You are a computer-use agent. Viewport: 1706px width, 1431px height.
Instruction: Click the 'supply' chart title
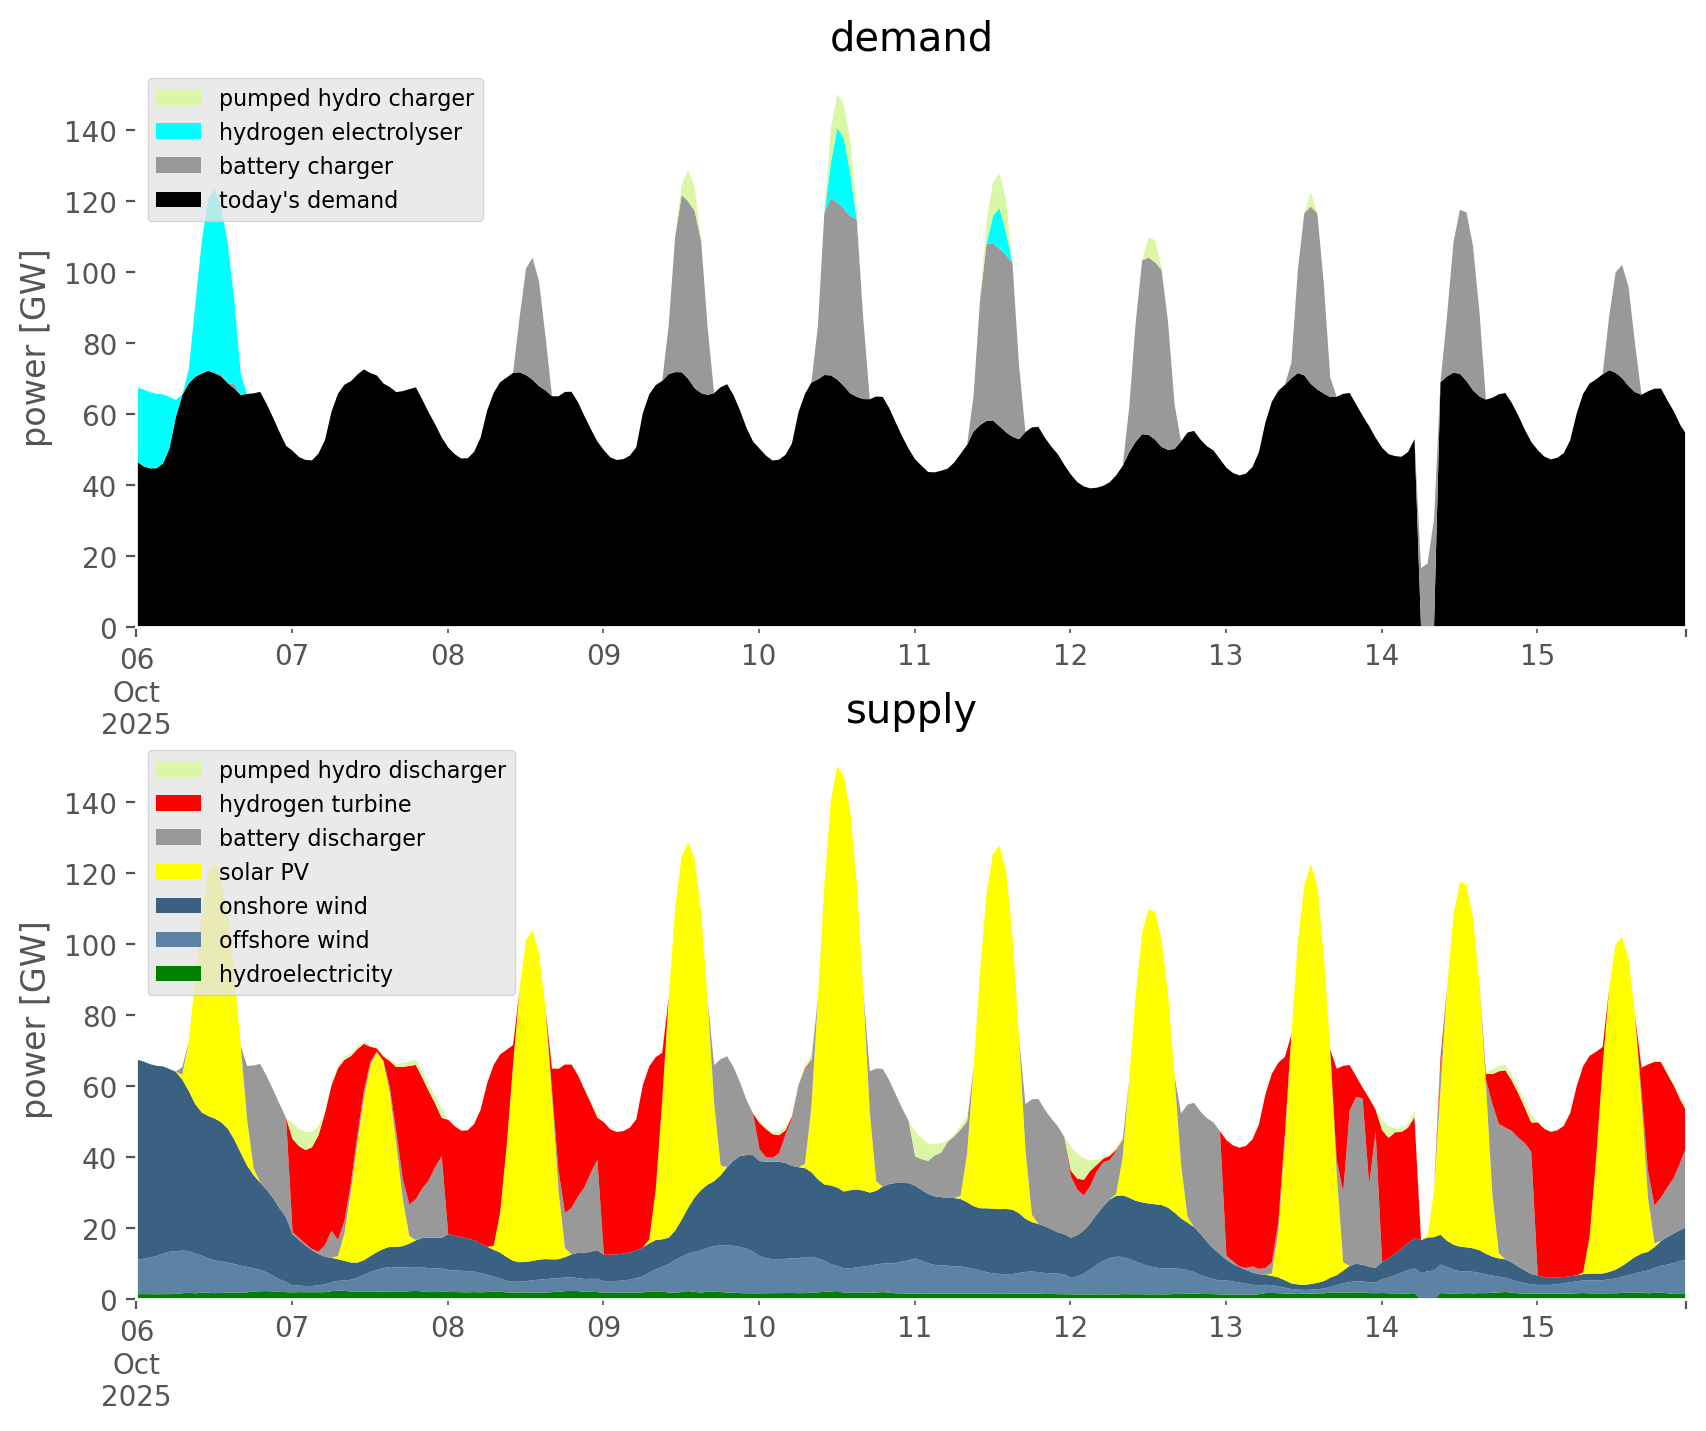point(910,710)
